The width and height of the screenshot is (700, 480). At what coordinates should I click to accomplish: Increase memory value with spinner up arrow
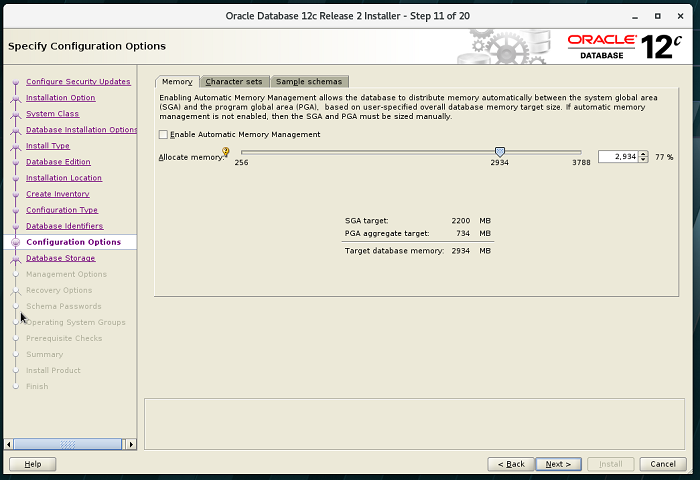click(643, 154)
